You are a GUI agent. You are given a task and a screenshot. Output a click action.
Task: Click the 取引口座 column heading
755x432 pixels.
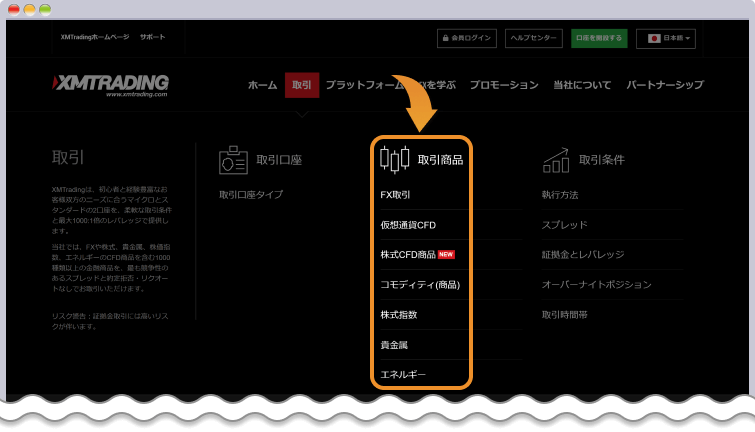[x=279, y=160]
